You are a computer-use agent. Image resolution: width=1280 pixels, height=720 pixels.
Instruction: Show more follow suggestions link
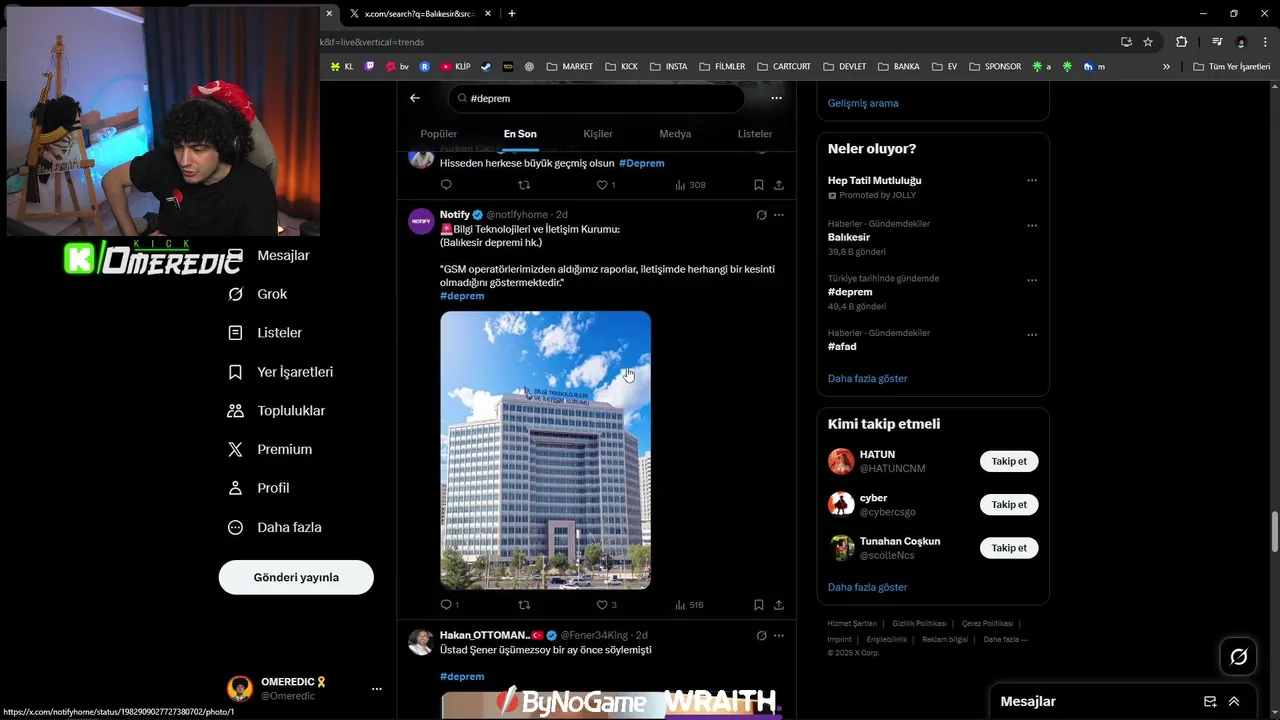pyautogui.click(x=868, y=587)
